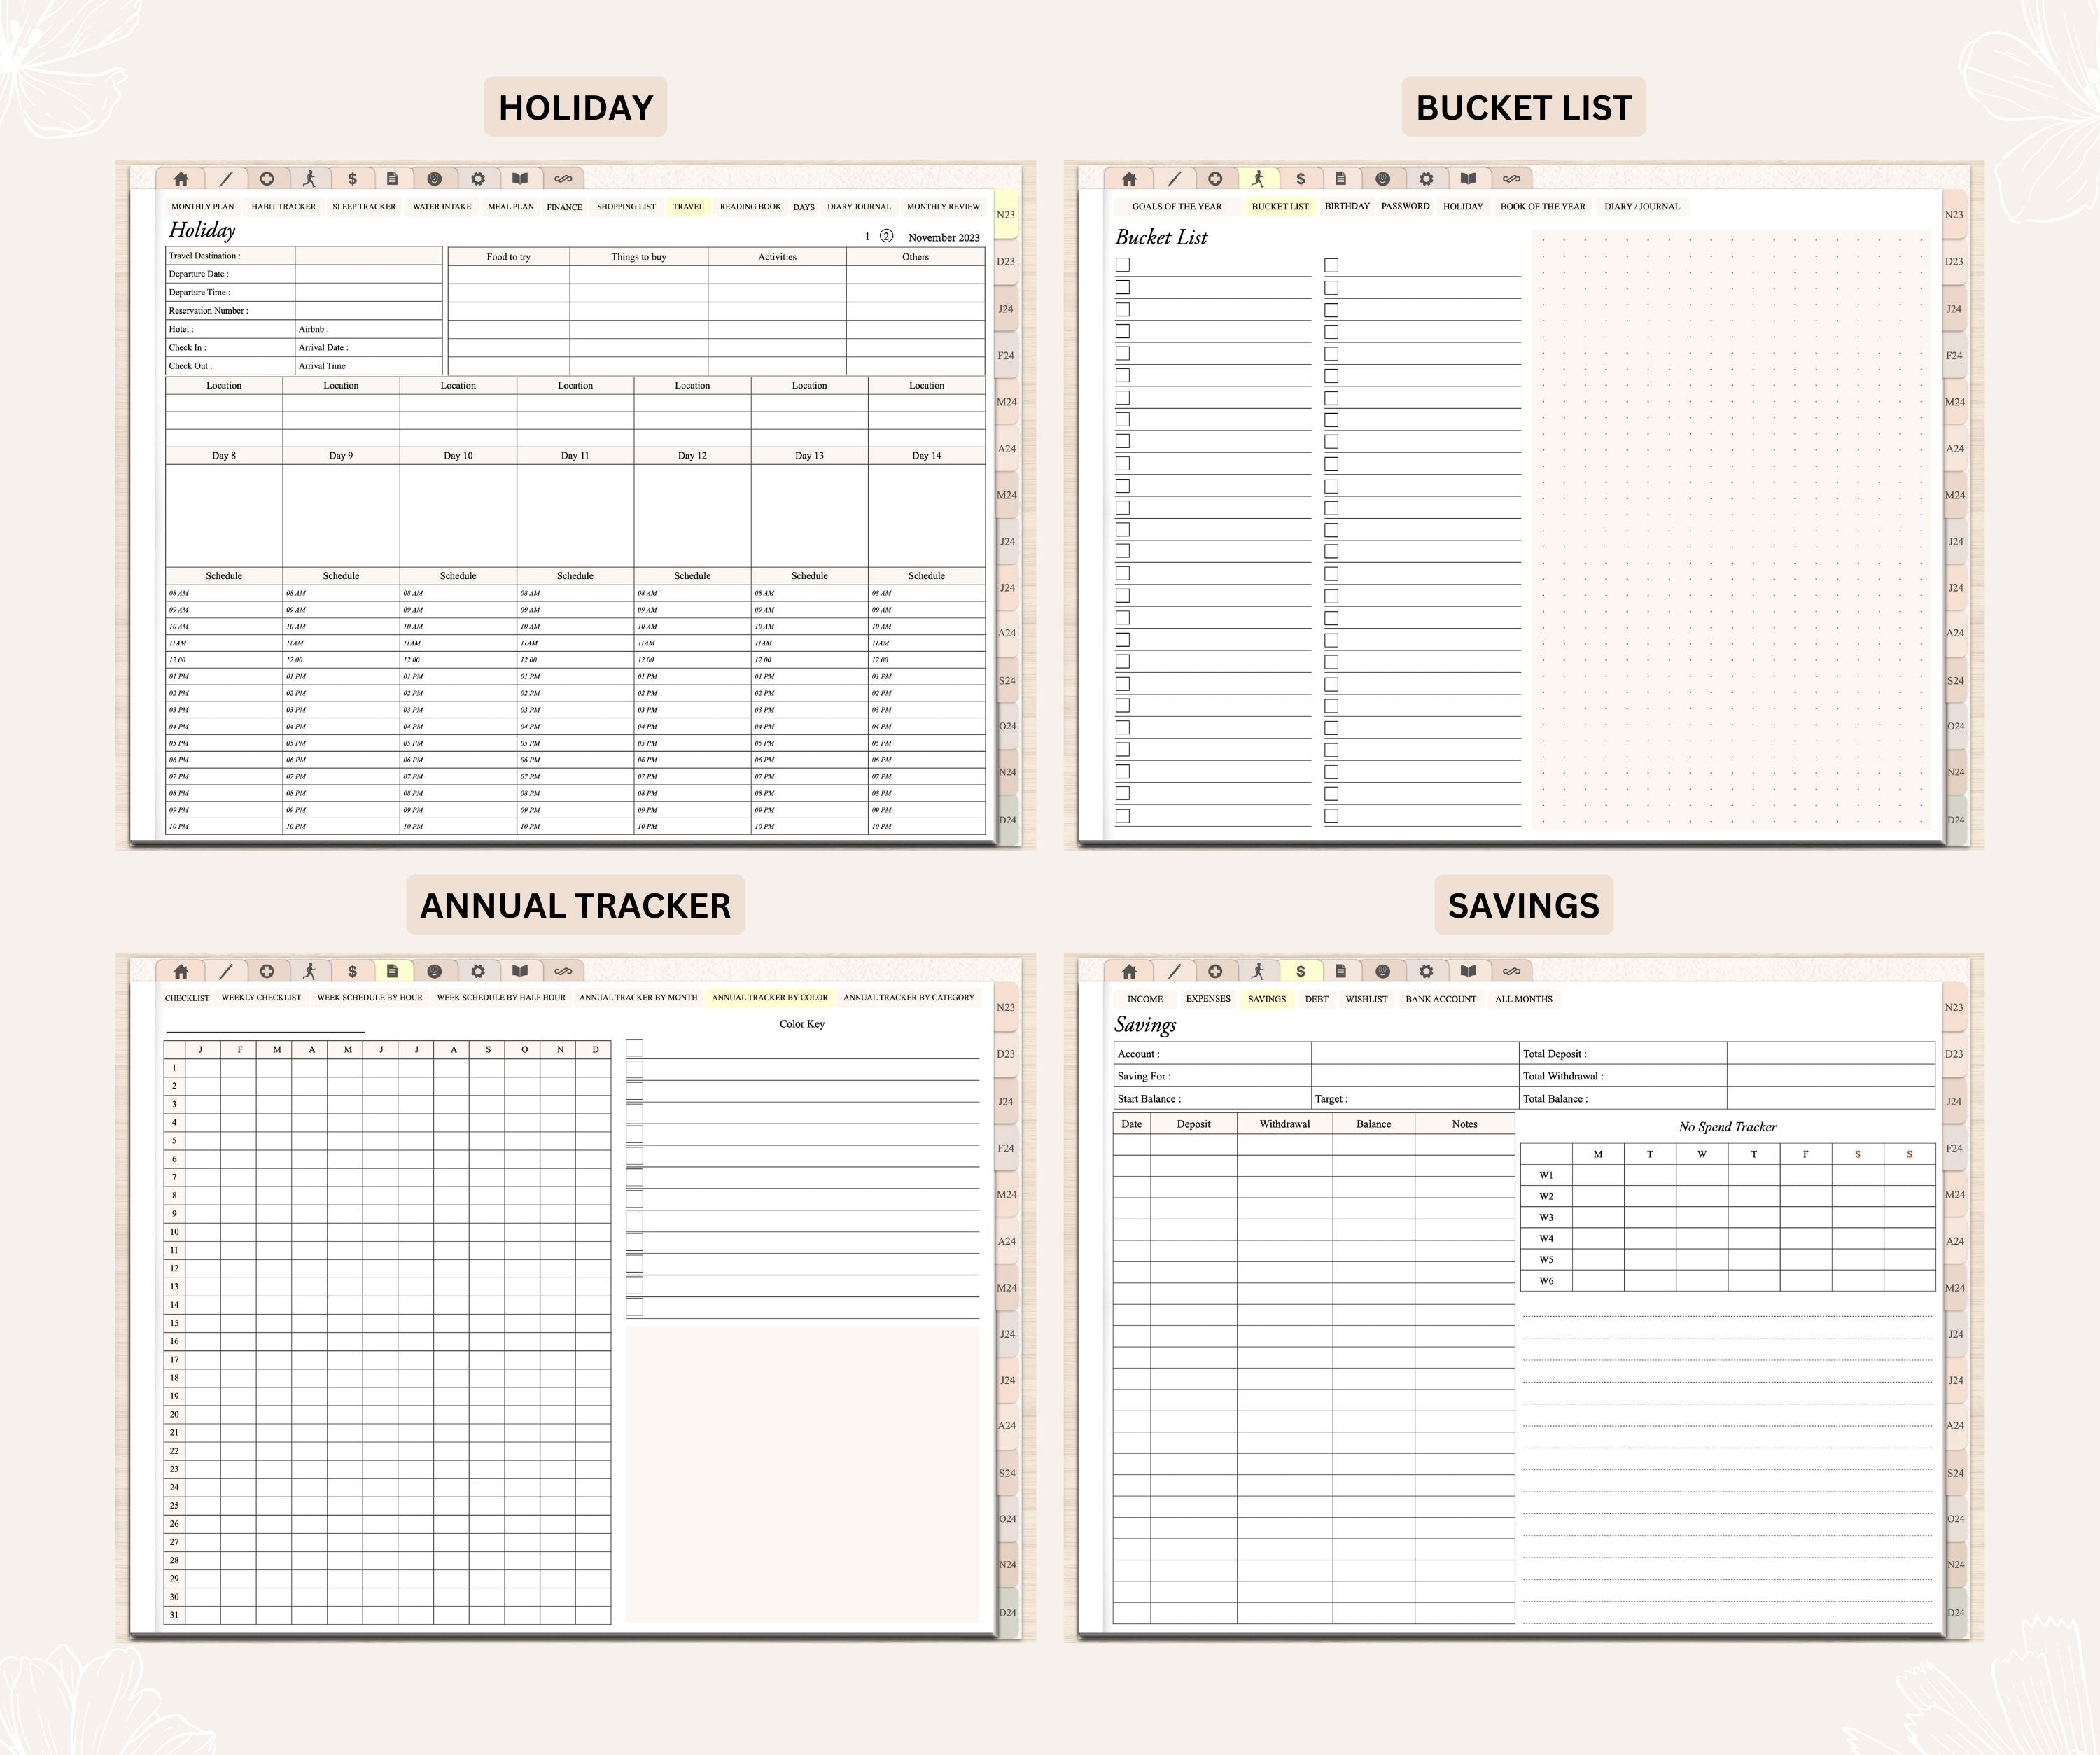Open the PASSWORD link in the Bucket List planner
The width and height of the screenshot is (2100, 1755).
click(x=1405, y=206)
